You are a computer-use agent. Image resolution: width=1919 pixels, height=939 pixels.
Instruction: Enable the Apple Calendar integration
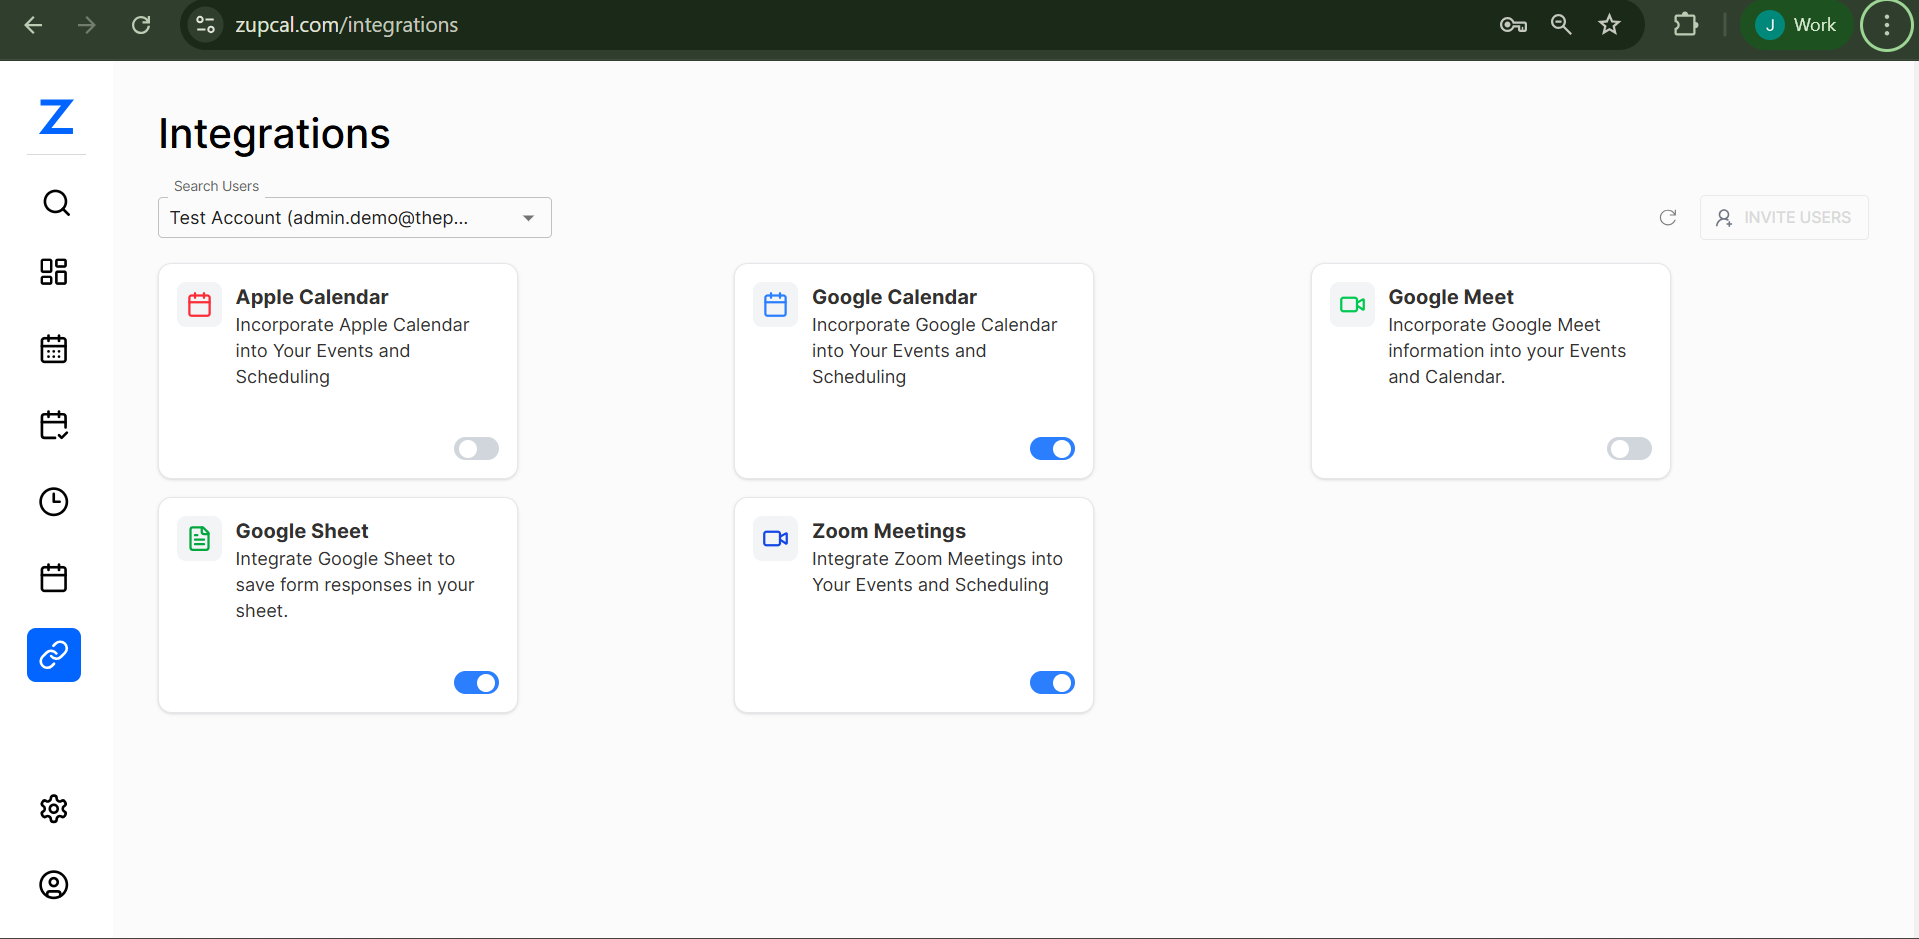coord(476,448)
